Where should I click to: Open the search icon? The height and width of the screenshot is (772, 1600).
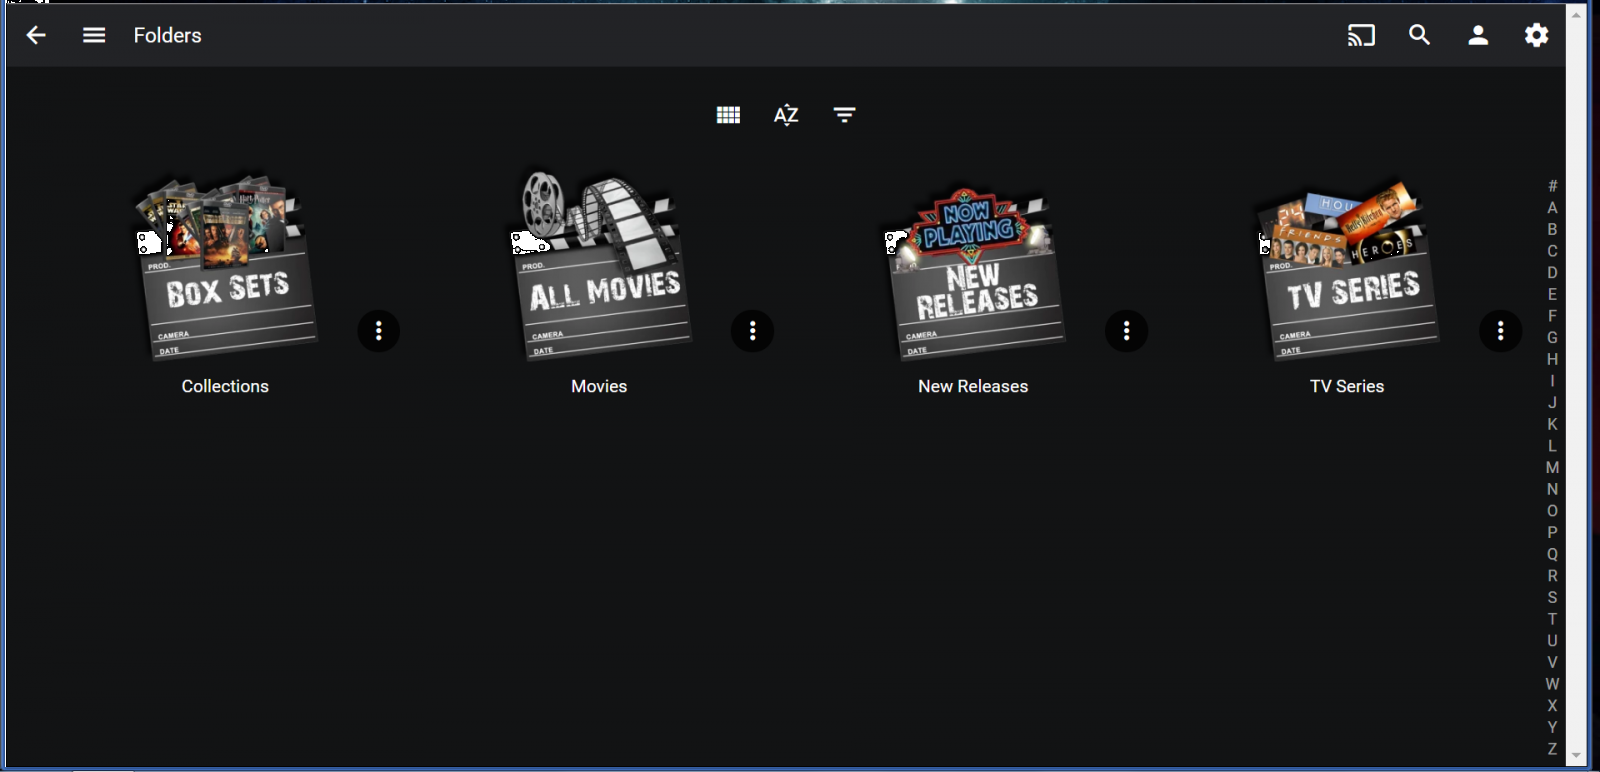pos(1420,36)
